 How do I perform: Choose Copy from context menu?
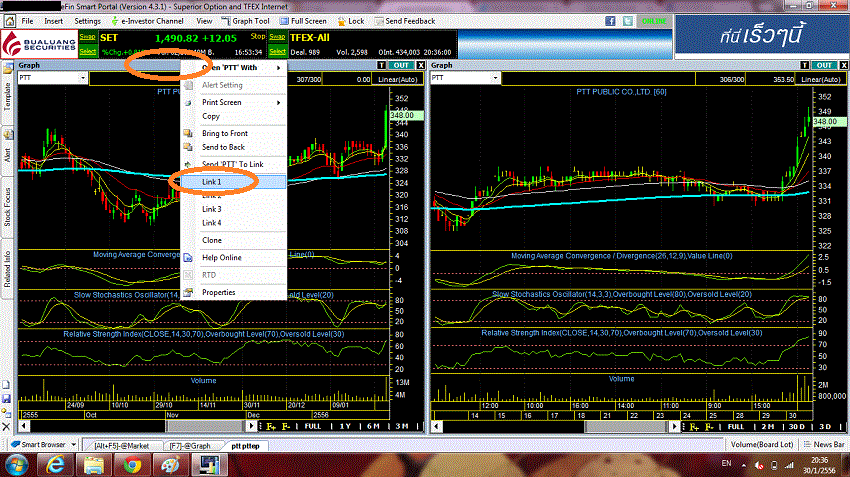[x=234, y=116]
